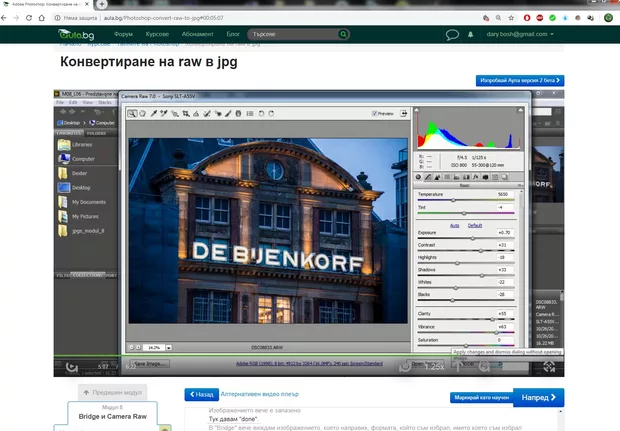Click the Aula.bg logo
Screen dimensions: 620x431
[75, 34]
